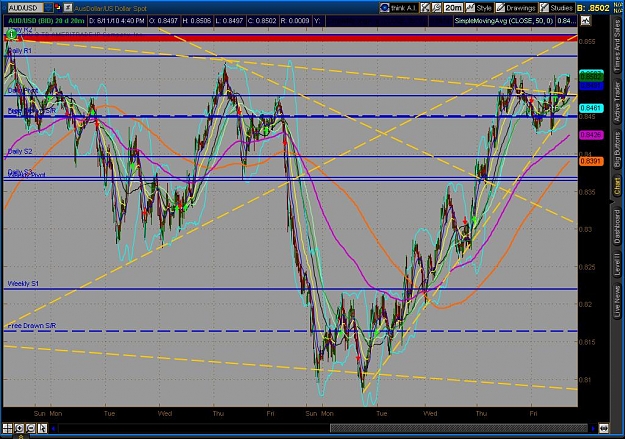625x439 pixels.
Task: Click the grid layout icon at bottom left
Action: click(8, 428)
